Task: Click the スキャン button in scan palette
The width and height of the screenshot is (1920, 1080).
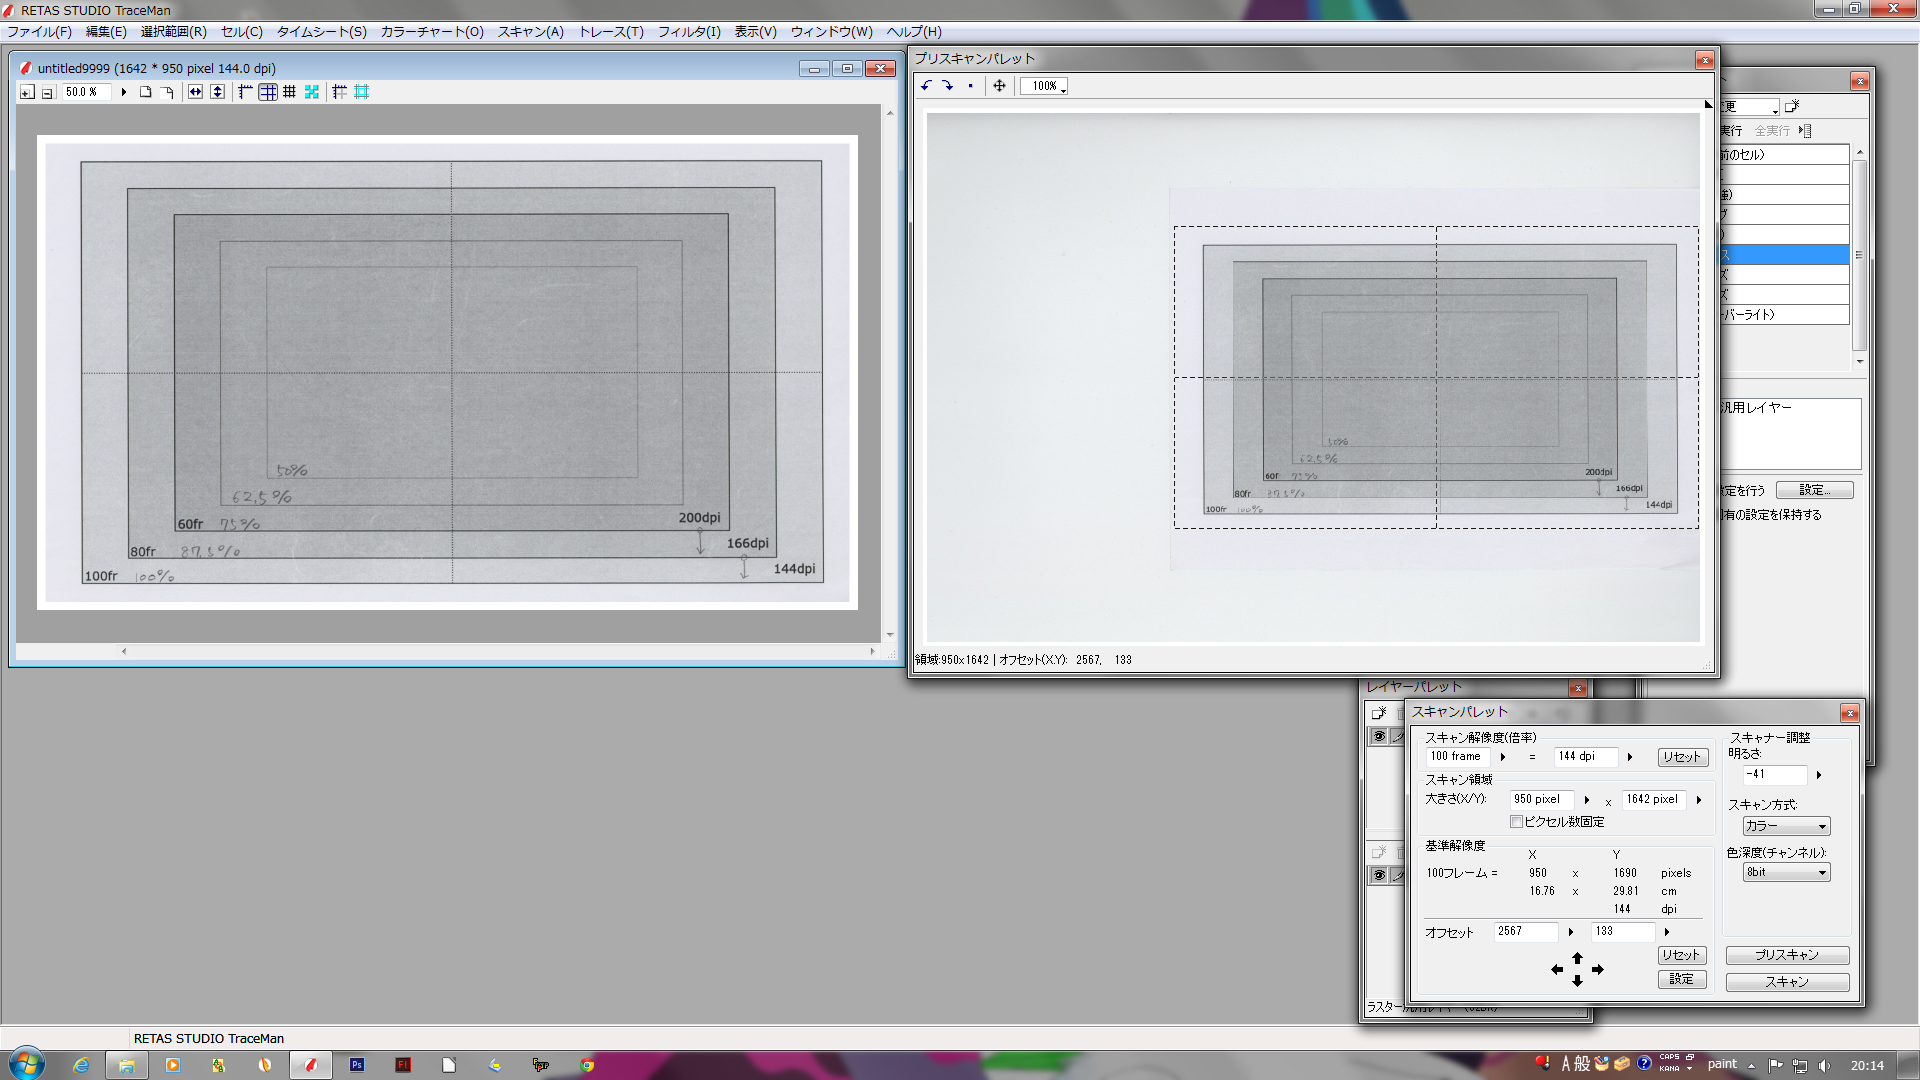Action: click(1786, 982)
